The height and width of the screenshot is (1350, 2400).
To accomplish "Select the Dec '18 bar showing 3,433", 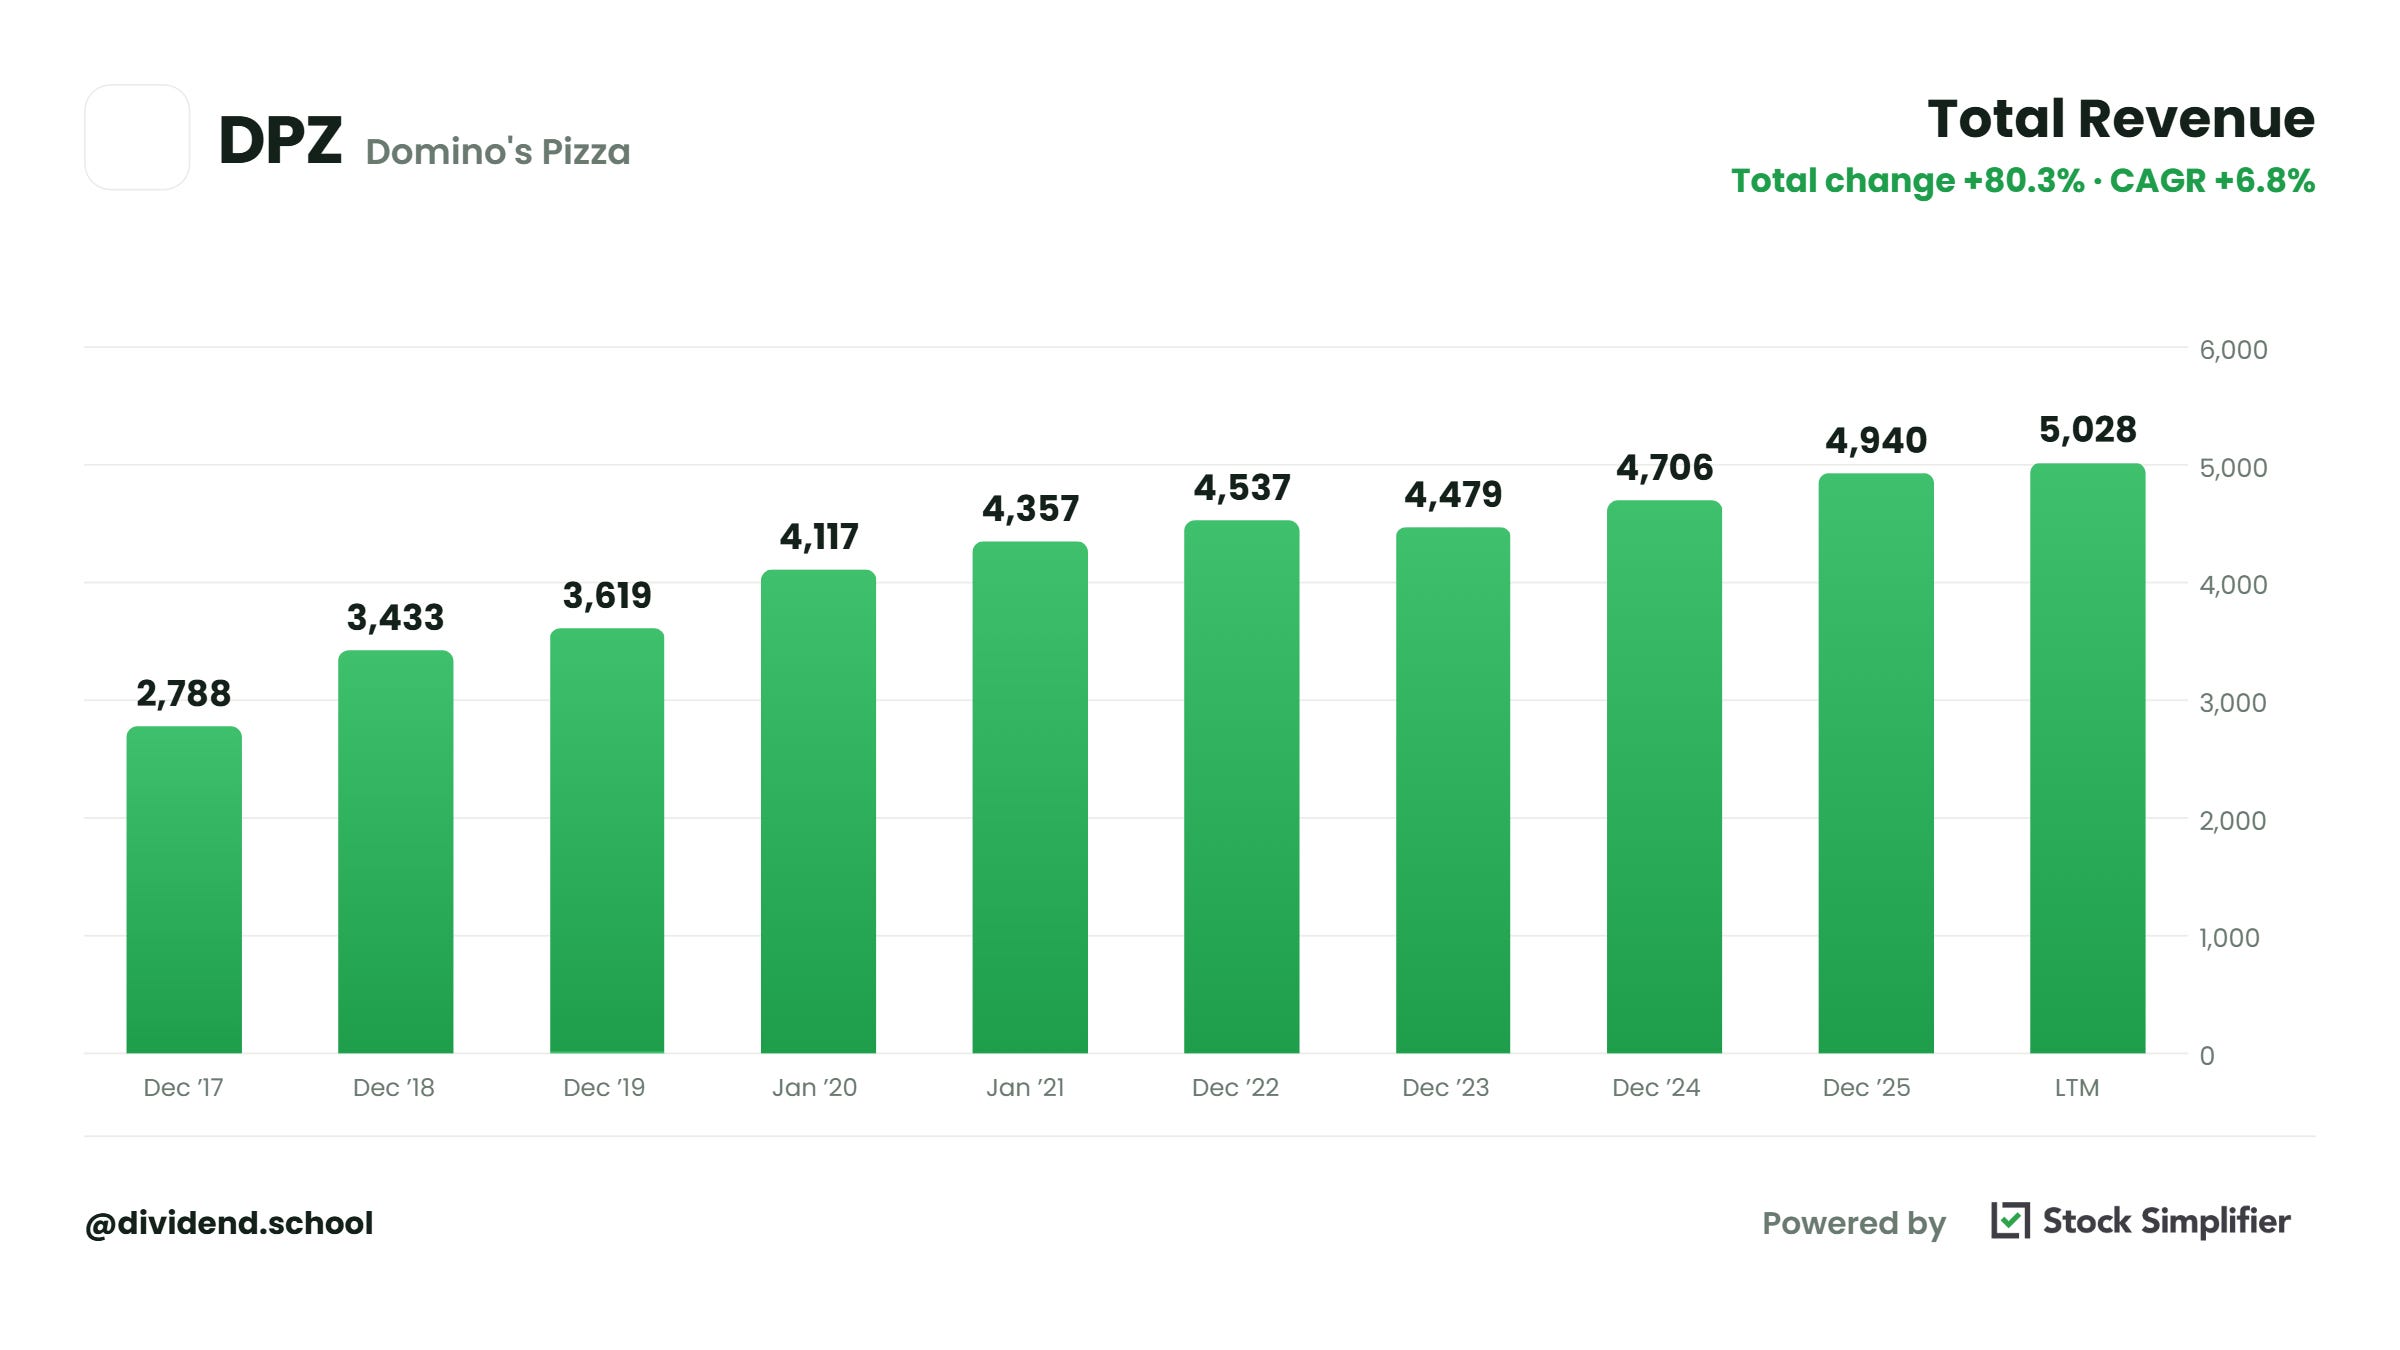I will click(x=395, y=852).
